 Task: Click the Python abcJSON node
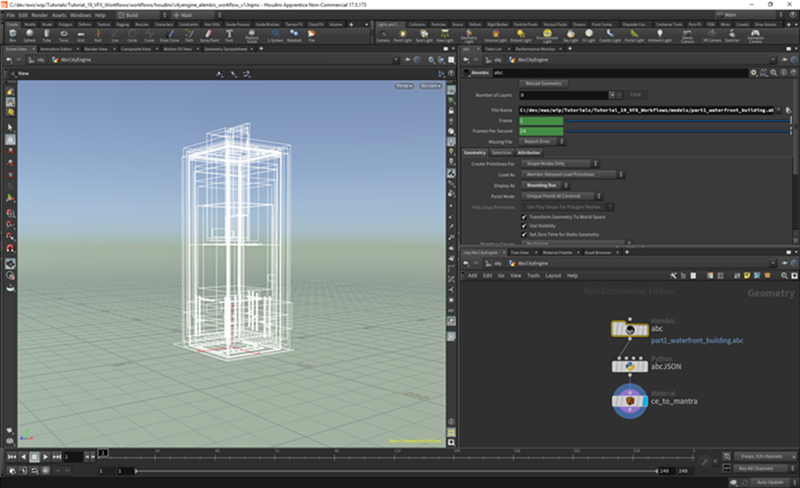tap(632, 366)
